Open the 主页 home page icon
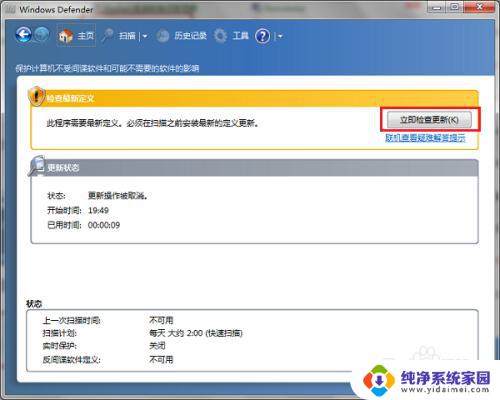Viewport: 500px width, 400px height. (66, 35)
